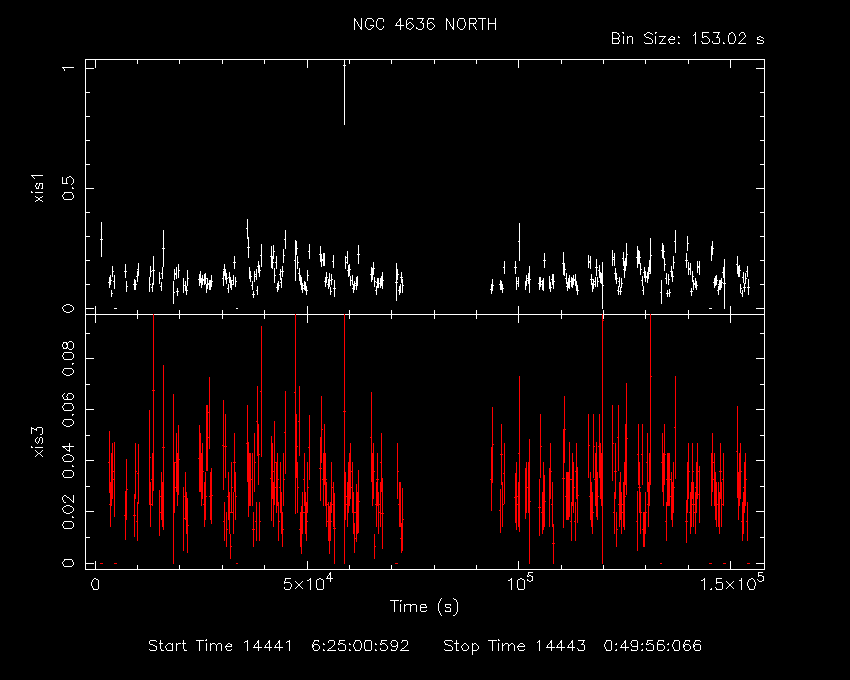Click the x-axis tick label '0'
Screen dimensions: 850x680
95,585
